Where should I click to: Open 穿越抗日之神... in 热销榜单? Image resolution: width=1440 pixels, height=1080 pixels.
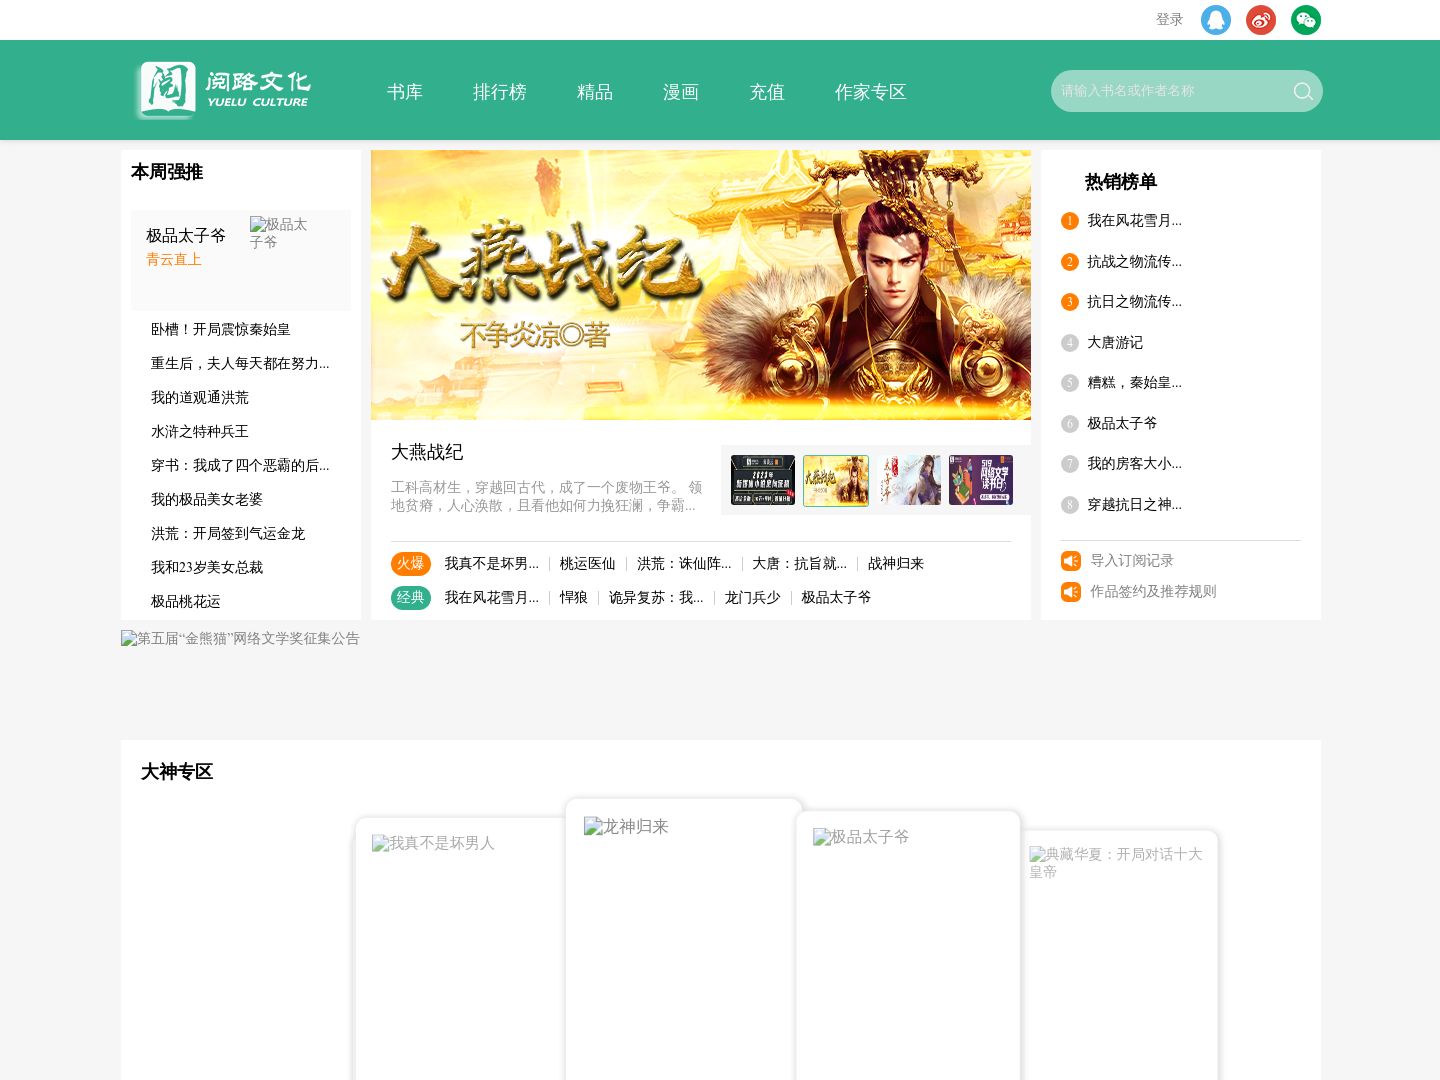(x=1134, y=505)
